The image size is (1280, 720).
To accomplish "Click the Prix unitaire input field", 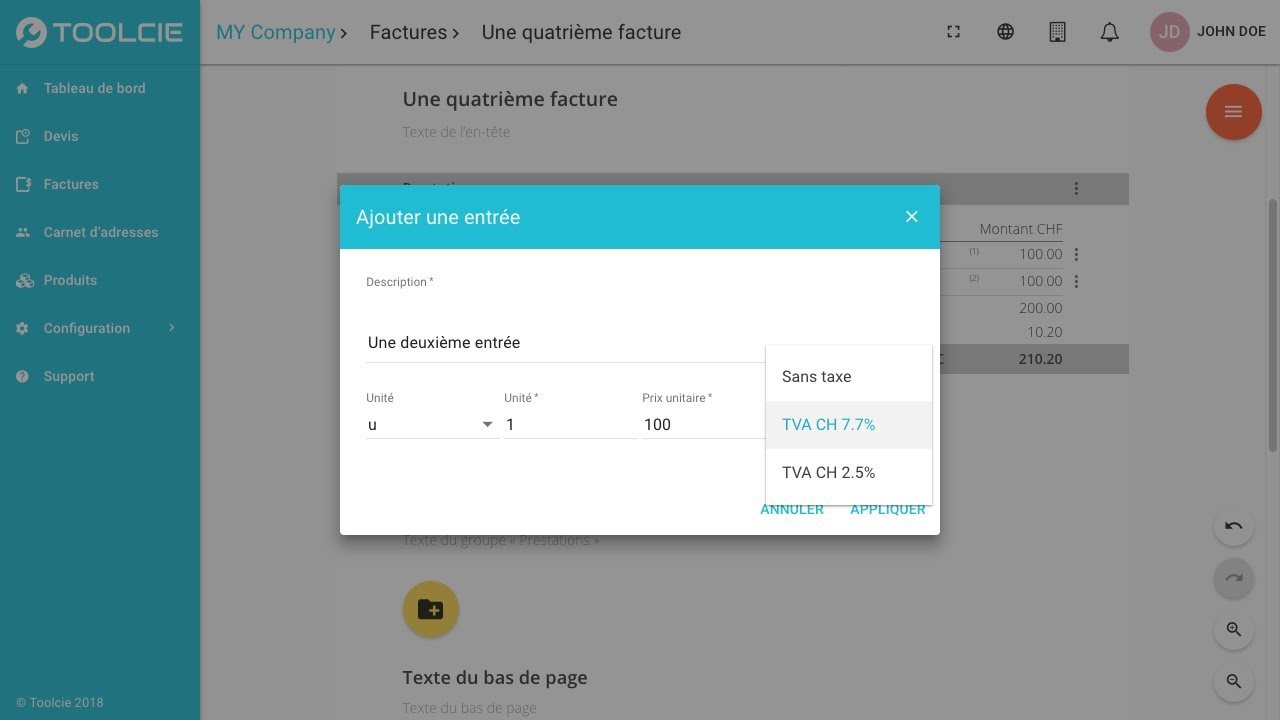I will 704,424.
